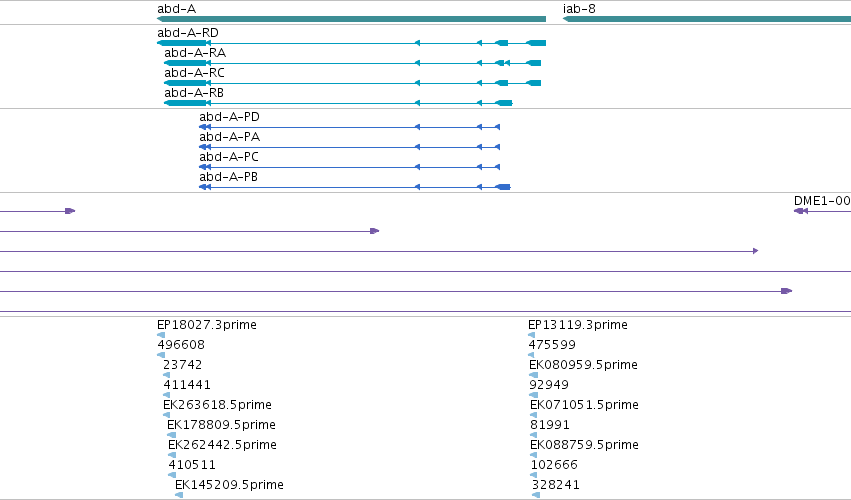The image size is (851, 500).
Task: Click the insertion marker below 328241
Action: click(536, 495)
